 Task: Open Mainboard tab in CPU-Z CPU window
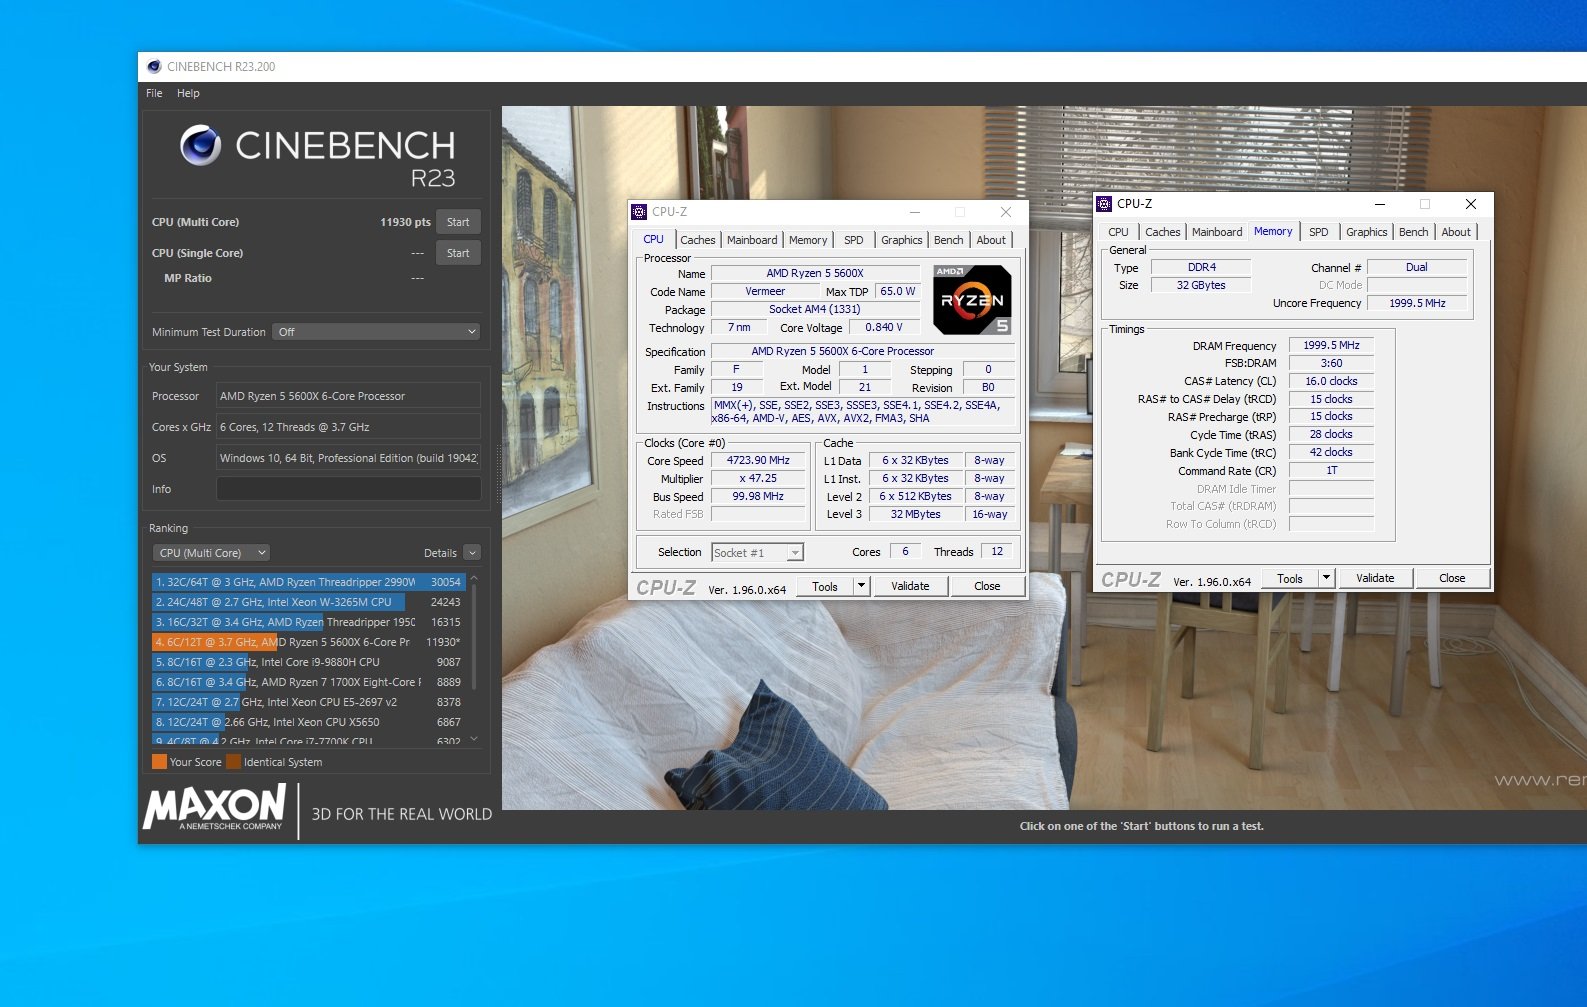(752, 240)
